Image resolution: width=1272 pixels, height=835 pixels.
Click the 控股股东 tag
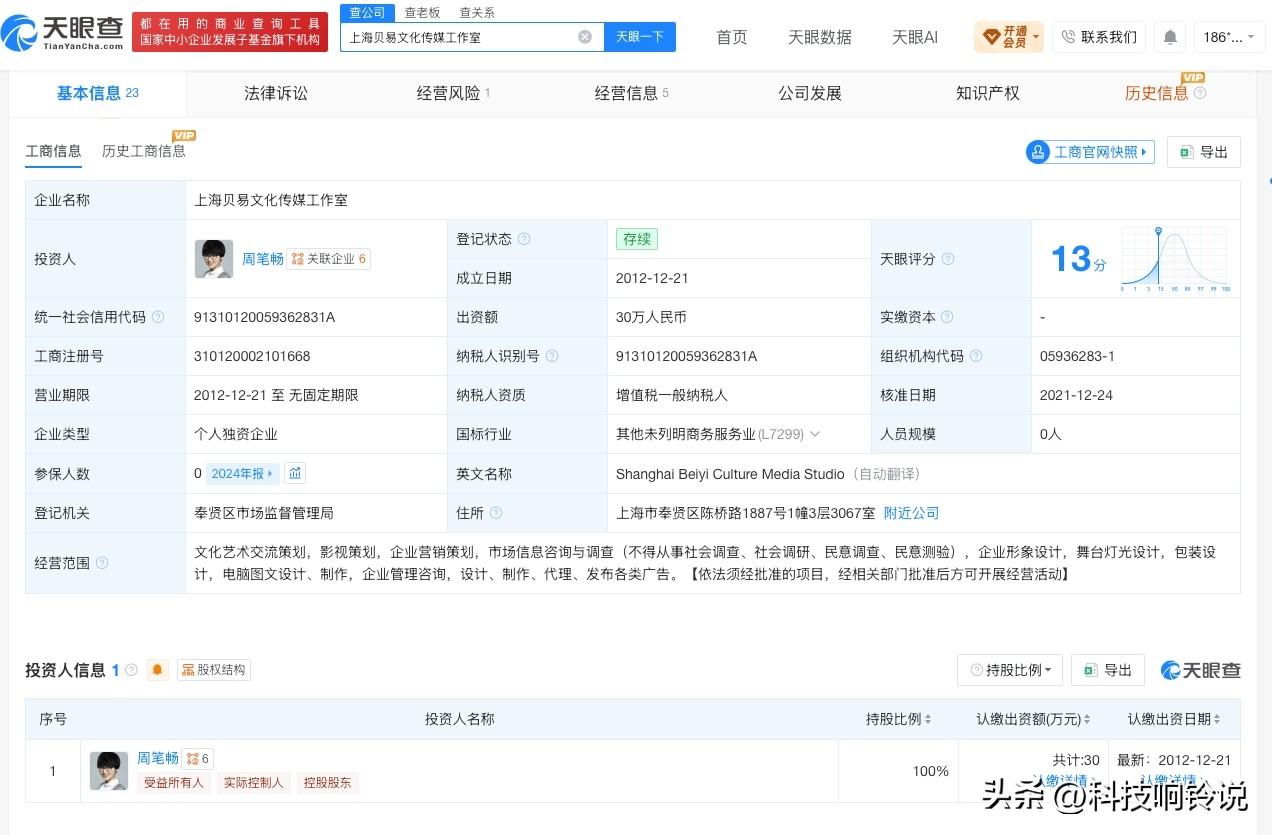coord(328,783)
